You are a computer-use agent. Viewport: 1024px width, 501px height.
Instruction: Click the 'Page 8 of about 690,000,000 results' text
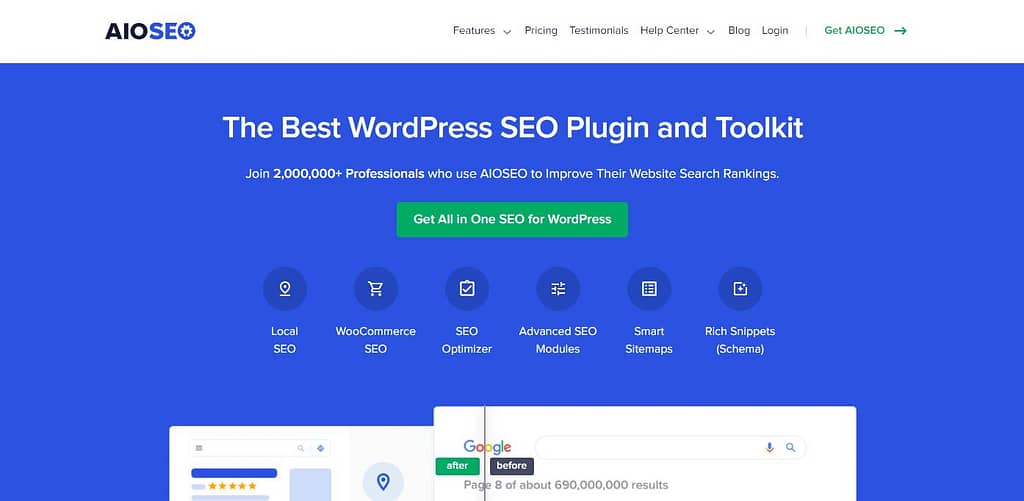pyautogui.click(x=566, y=485)
